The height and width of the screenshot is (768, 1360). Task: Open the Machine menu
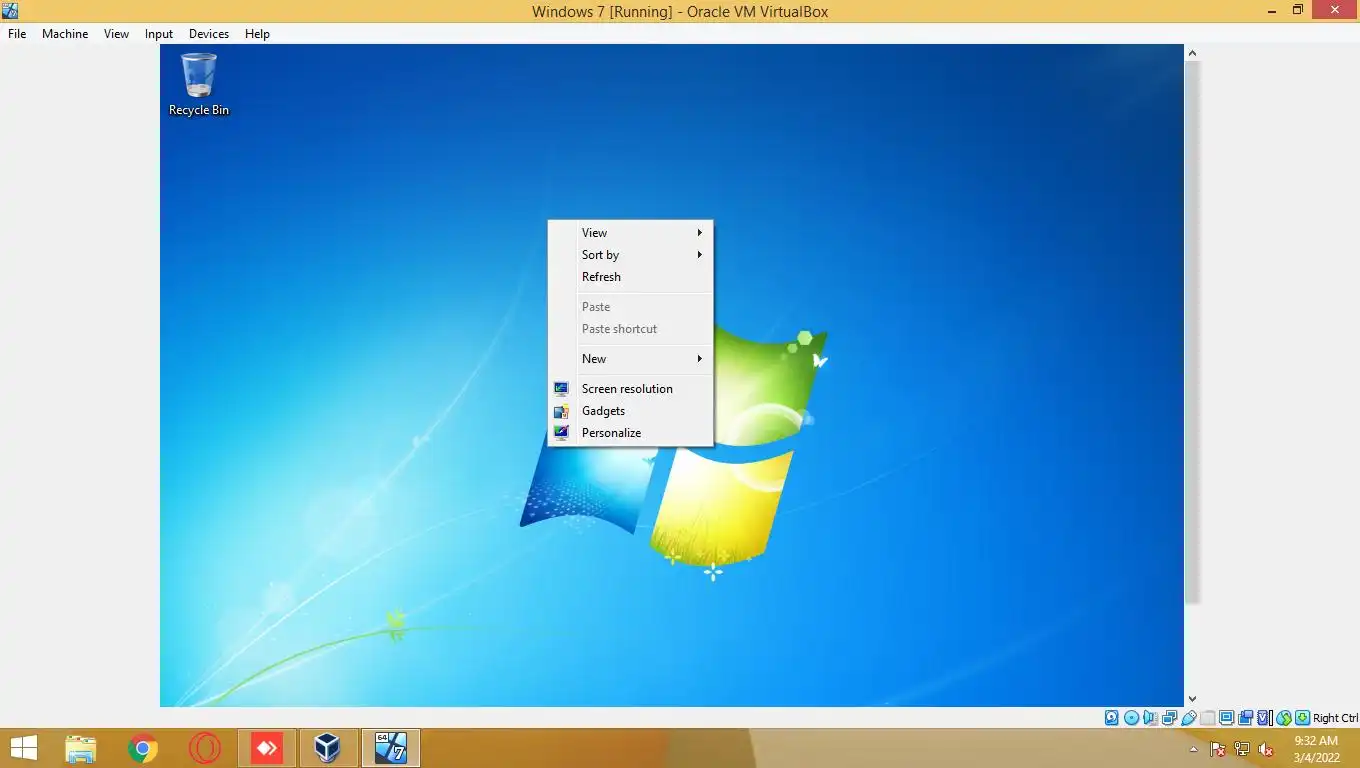click(65, 33)
